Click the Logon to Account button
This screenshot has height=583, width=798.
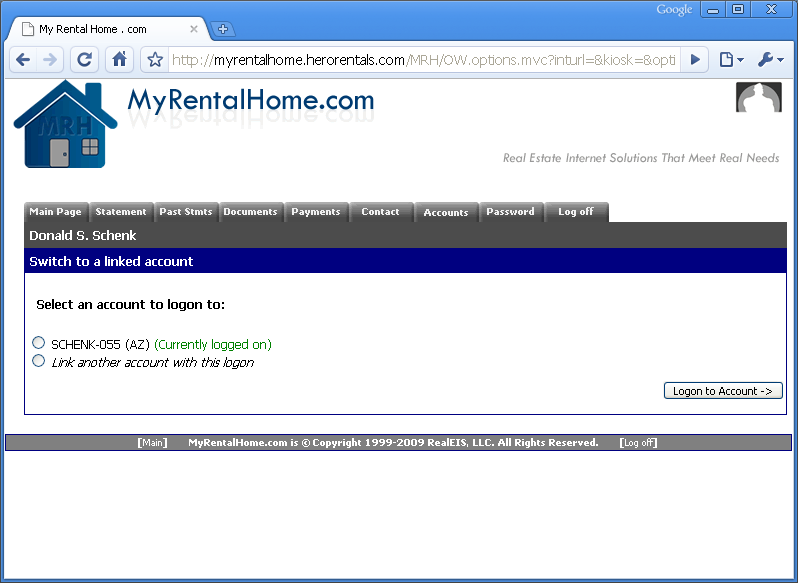coord(723,391)
